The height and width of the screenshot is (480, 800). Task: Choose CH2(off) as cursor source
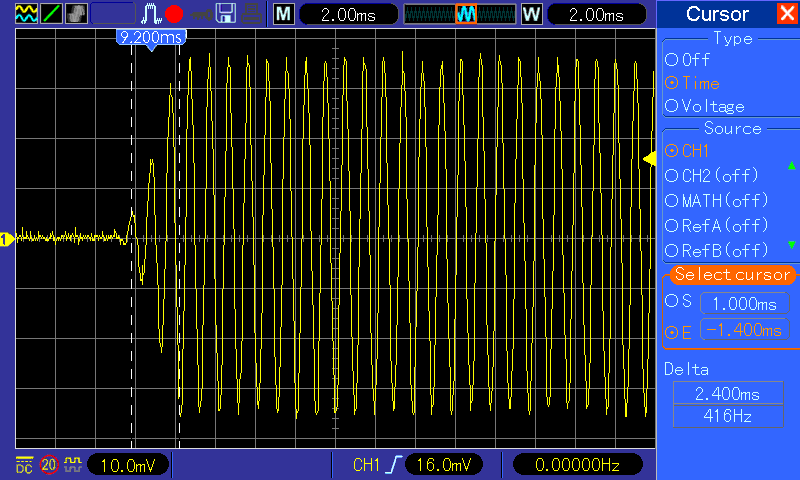(713, 175)
